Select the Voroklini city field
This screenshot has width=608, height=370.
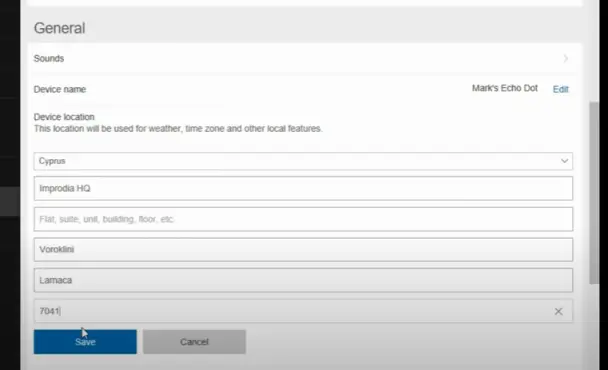(x=303, y=249)
